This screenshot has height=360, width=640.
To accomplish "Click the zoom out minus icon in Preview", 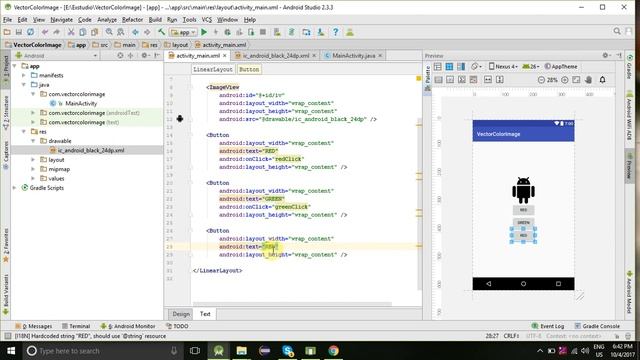I will 541,80.
